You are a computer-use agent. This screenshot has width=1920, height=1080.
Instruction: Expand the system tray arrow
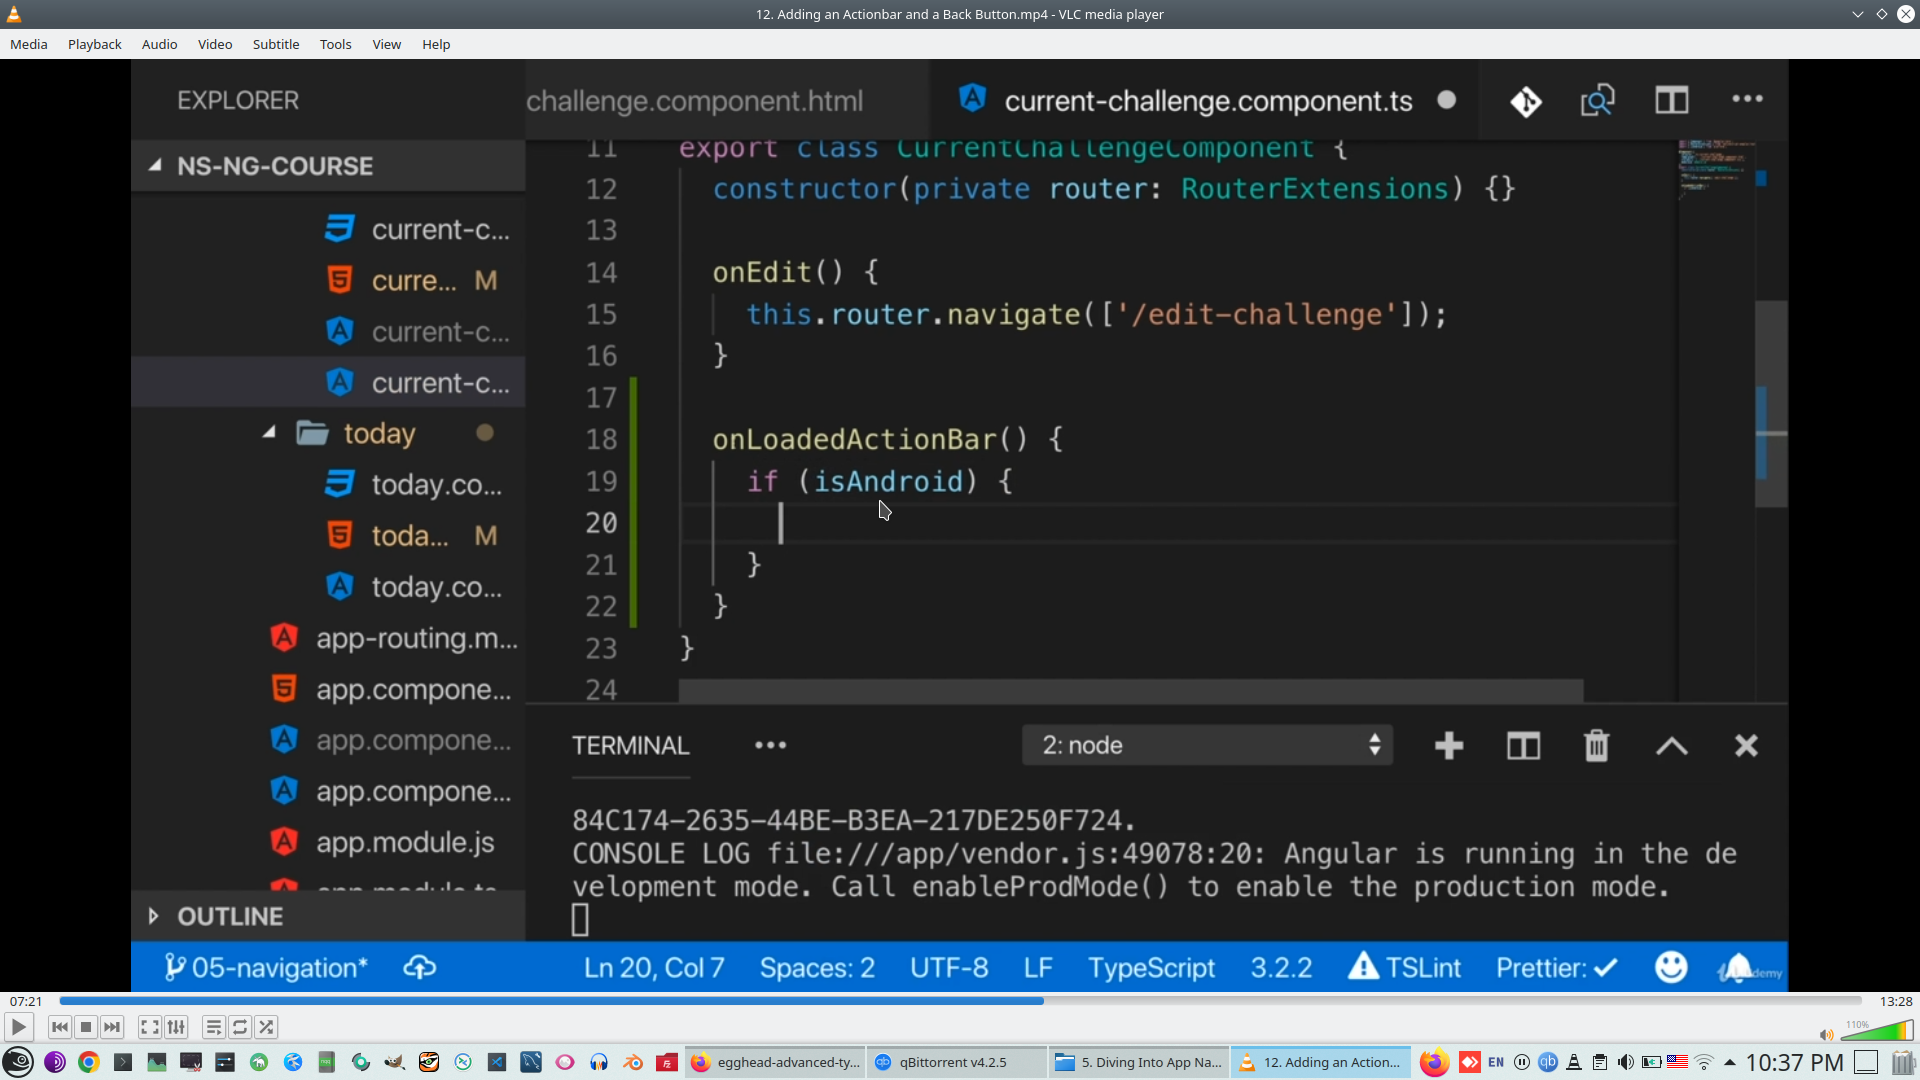[x=1729, y=1062]
